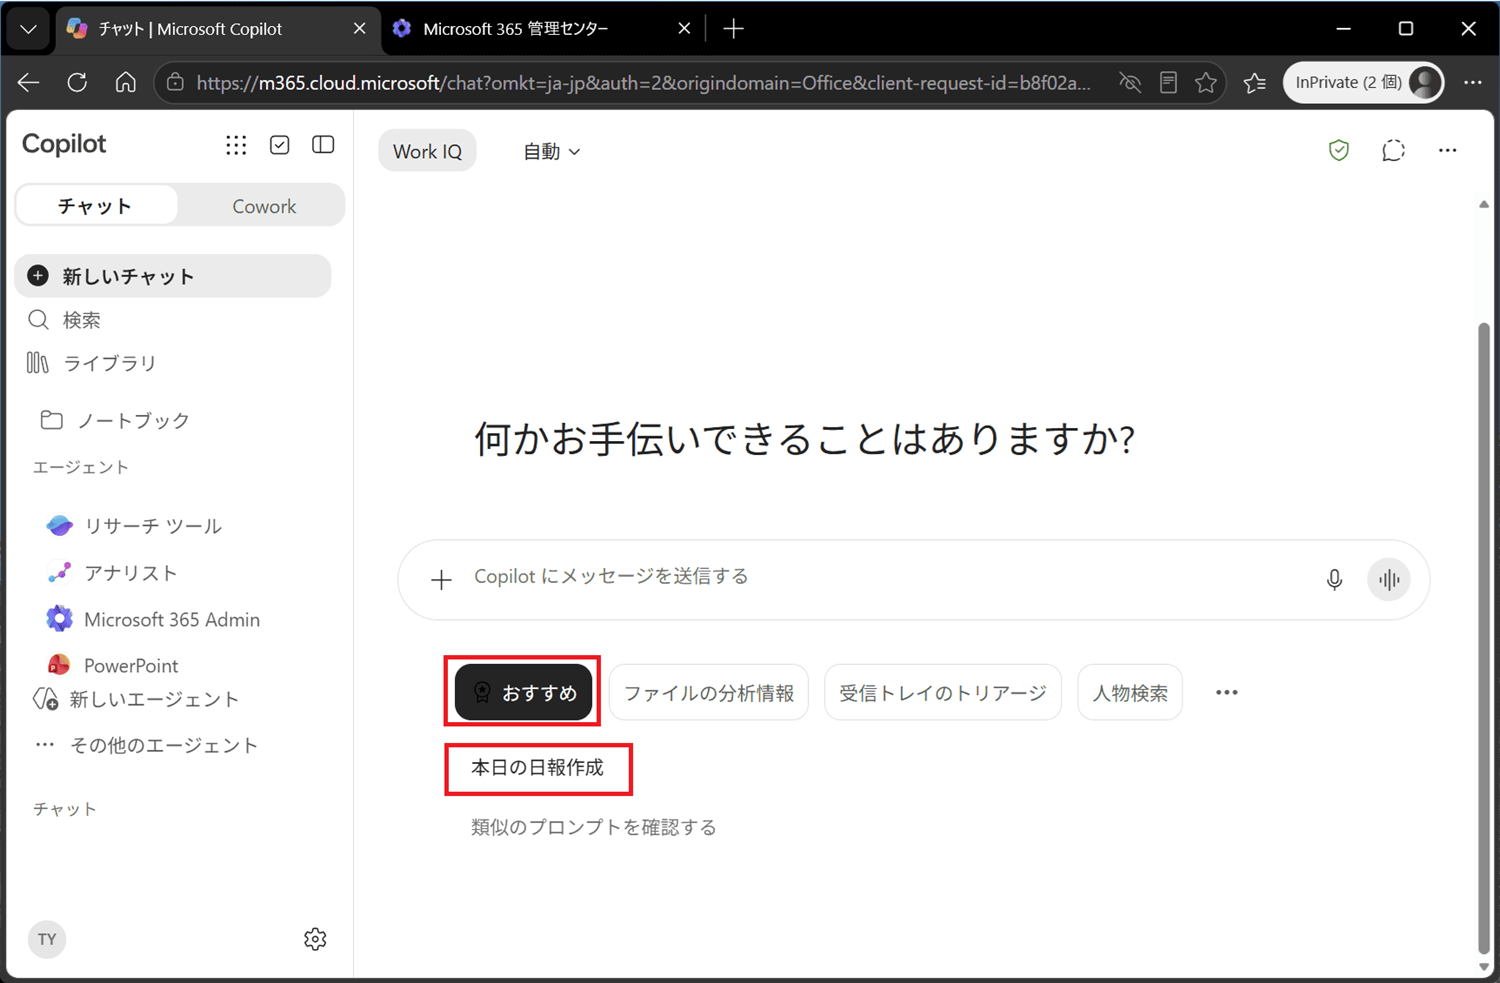1500x983 pixels.
Task: Click the plus attach icon in message box
Action: coord(441,579)
